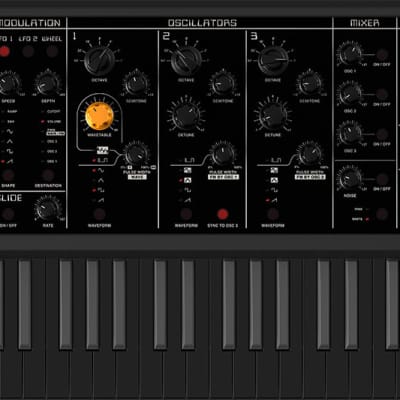Select the sawtooth LFO shape icon
This screenshot has height=400, width=400.
(x=10, y=161)
